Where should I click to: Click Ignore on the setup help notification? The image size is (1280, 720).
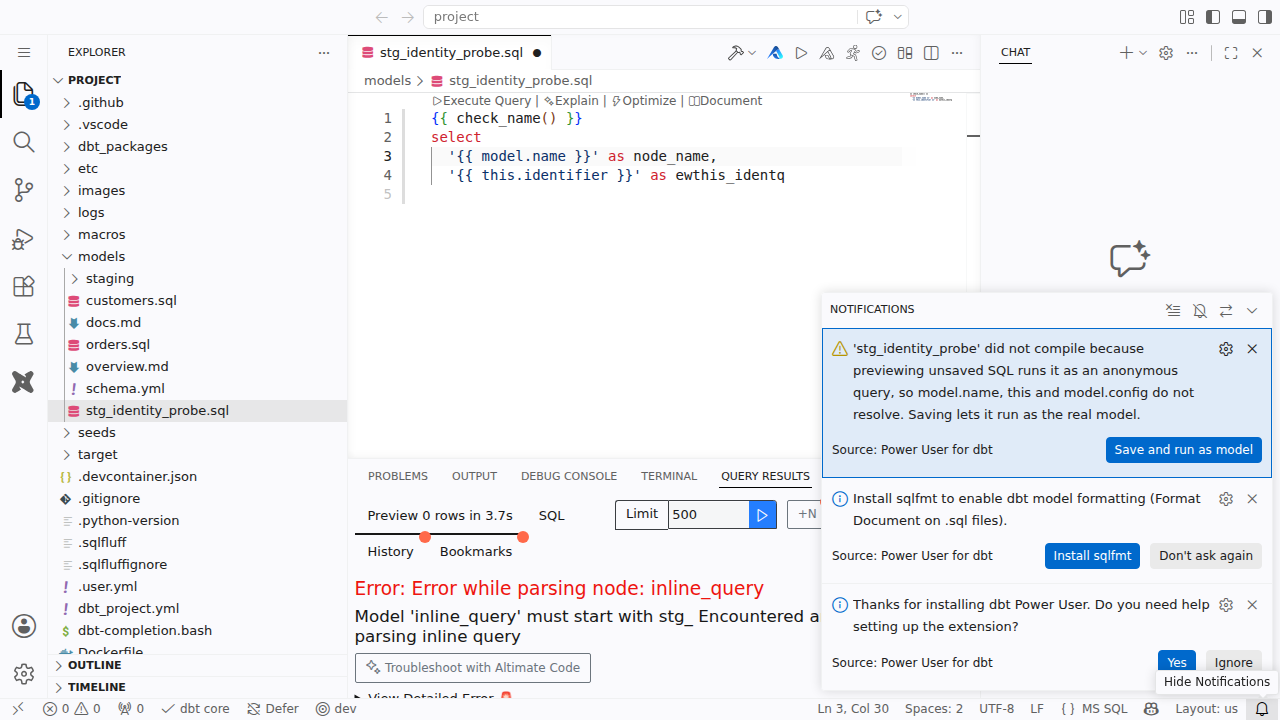point(1234,662)
